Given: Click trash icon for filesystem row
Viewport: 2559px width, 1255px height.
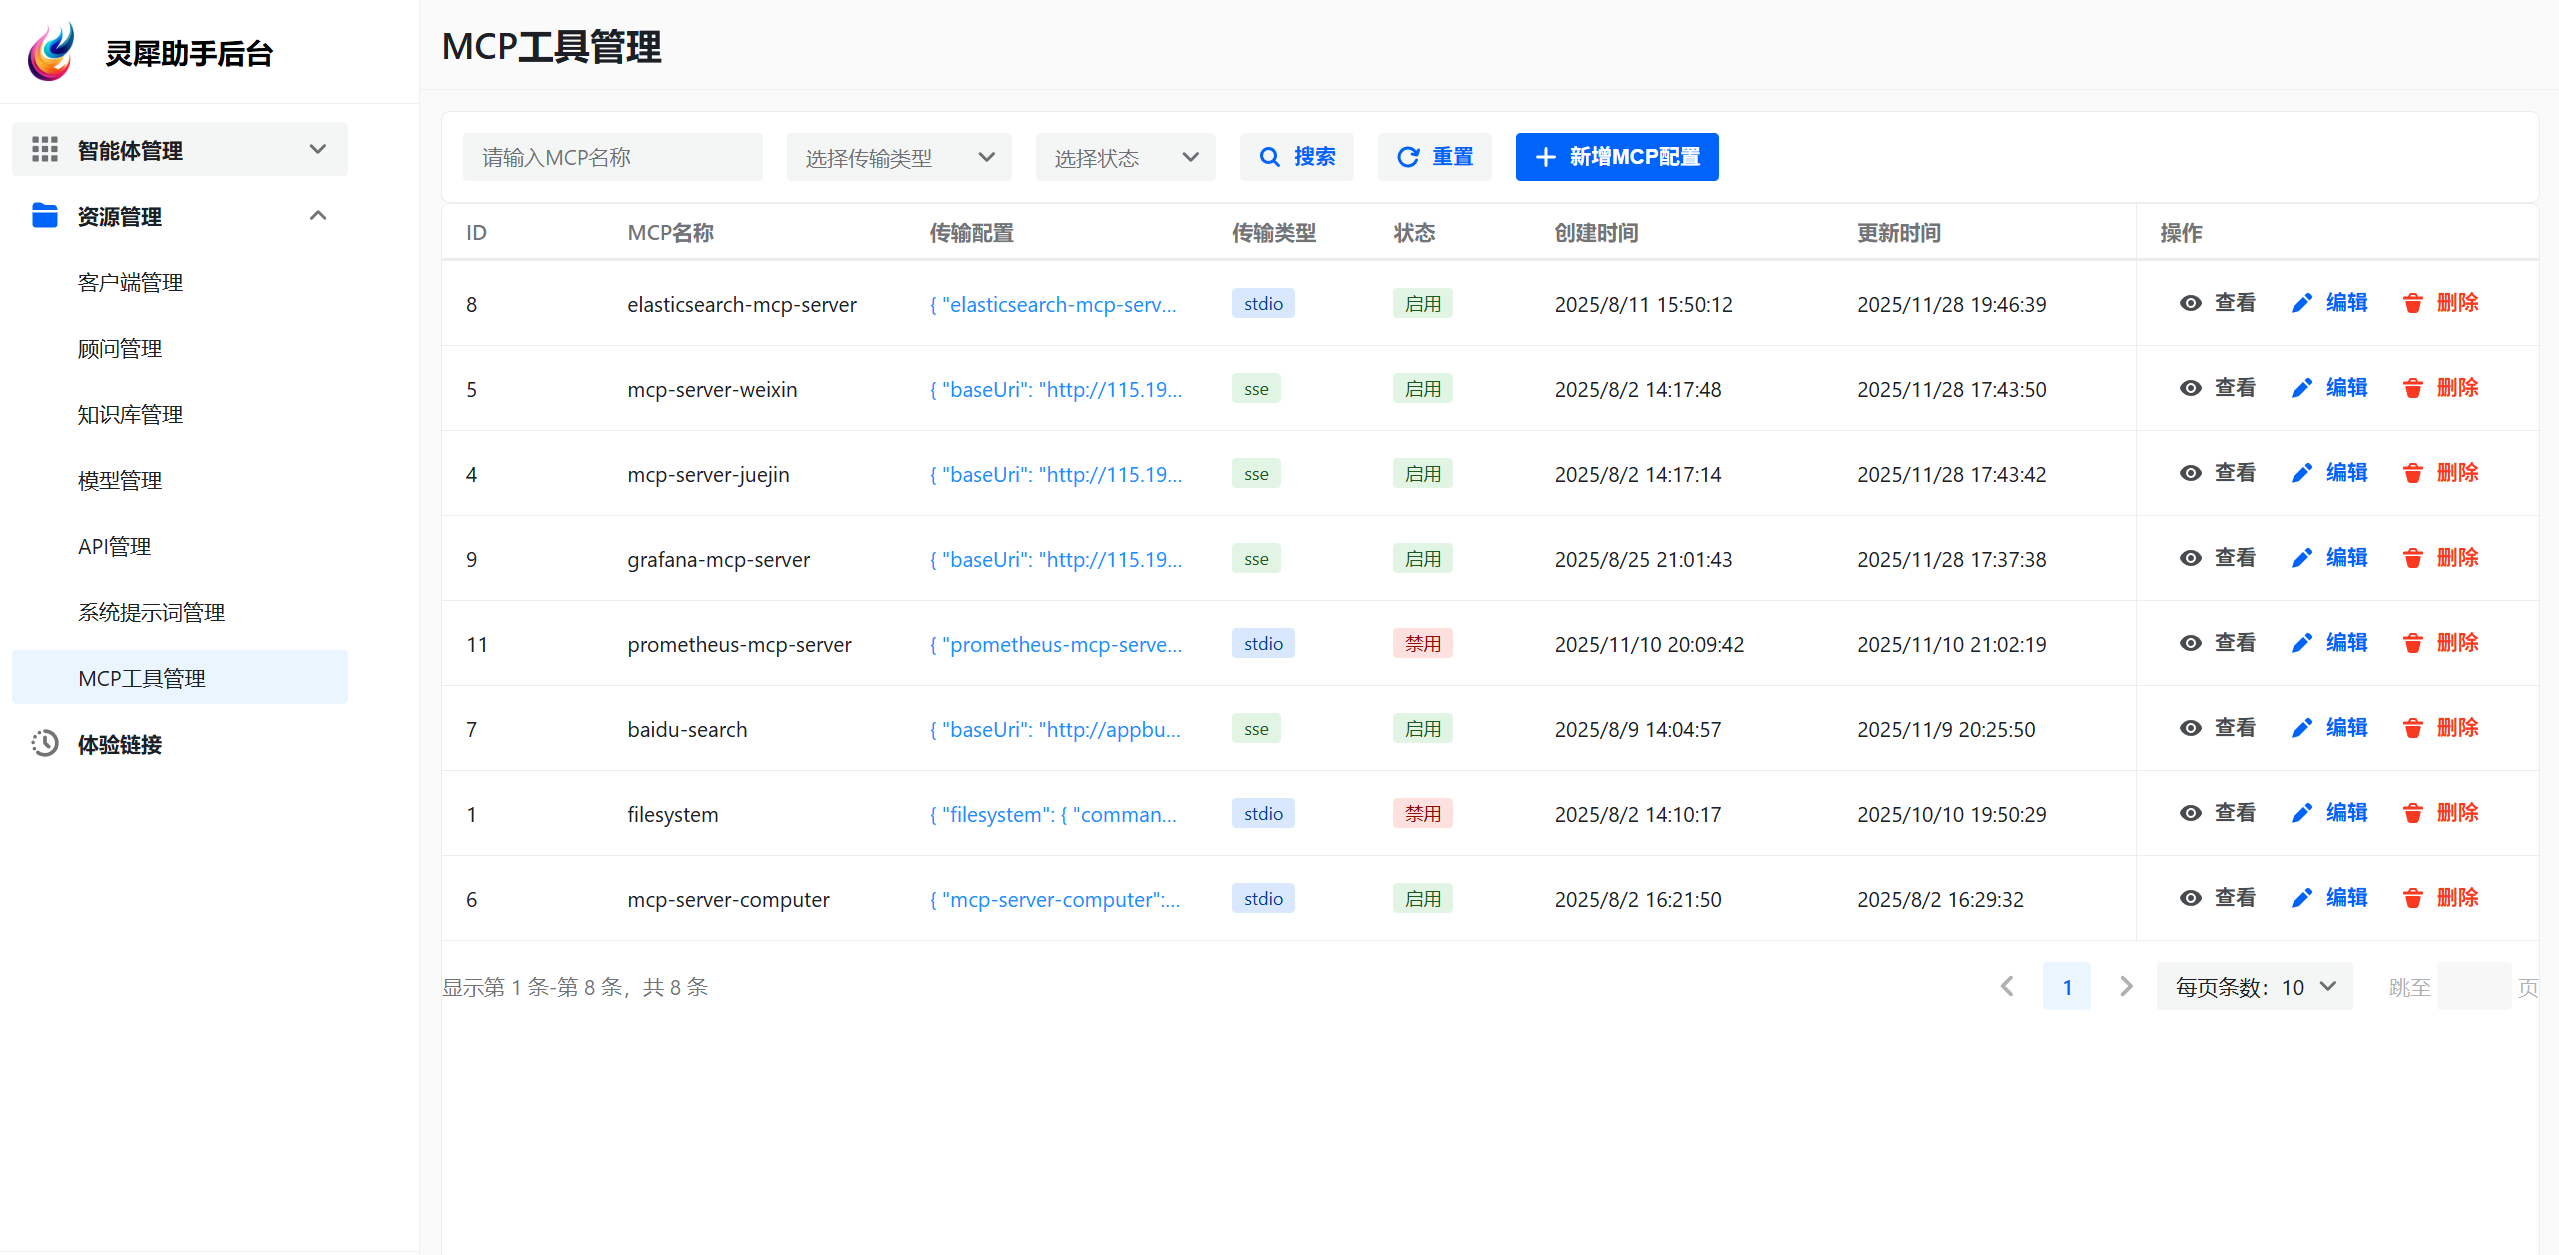Looking at the screenshot, I should [2412, 813].
